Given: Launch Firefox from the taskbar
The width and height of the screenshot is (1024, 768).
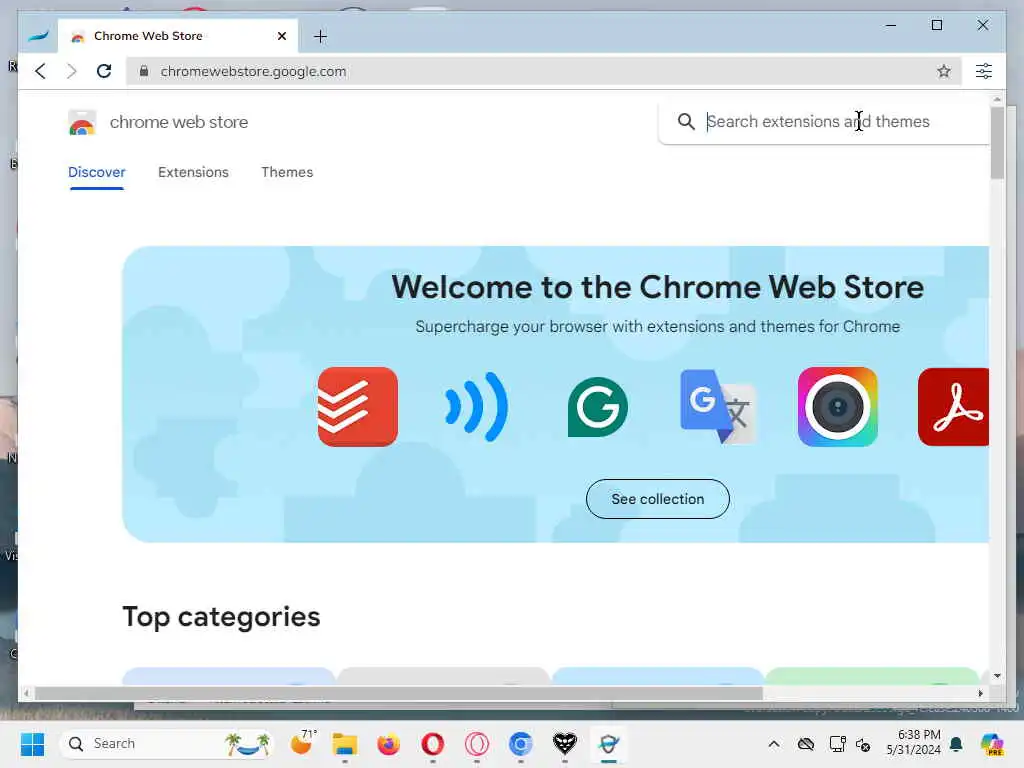Looking at the screenshot, I should (x=389, y=744).
